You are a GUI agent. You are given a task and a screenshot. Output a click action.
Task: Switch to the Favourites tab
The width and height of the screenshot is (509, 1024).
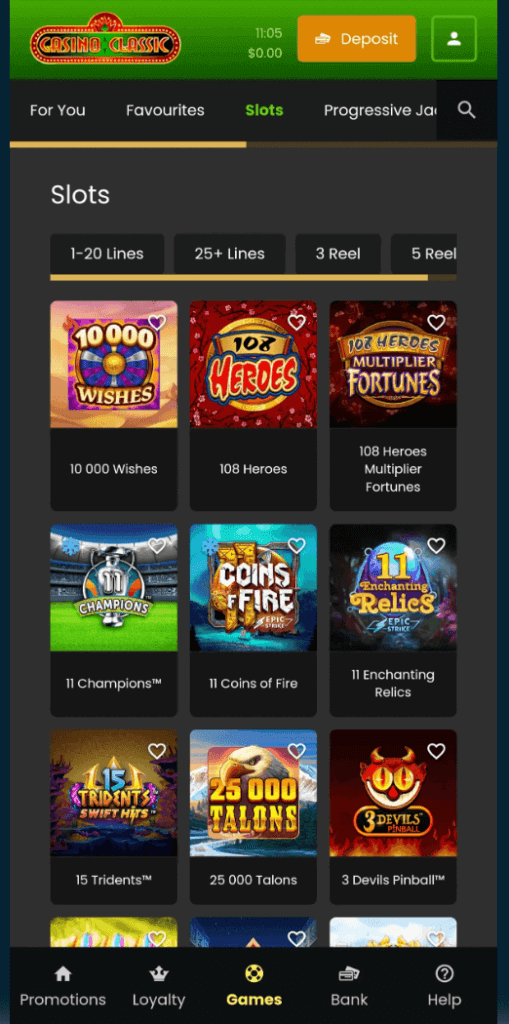click(x=165, y=110)
